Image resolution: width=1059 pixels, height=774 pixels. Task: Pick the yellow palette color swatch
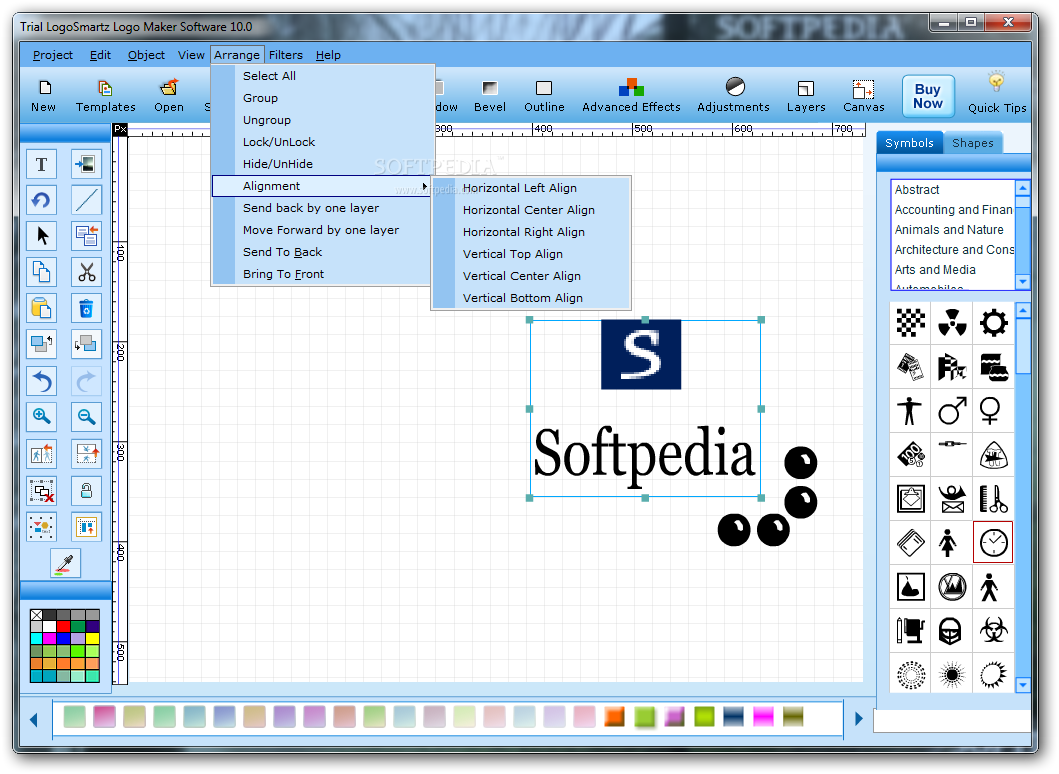(93, 638)
